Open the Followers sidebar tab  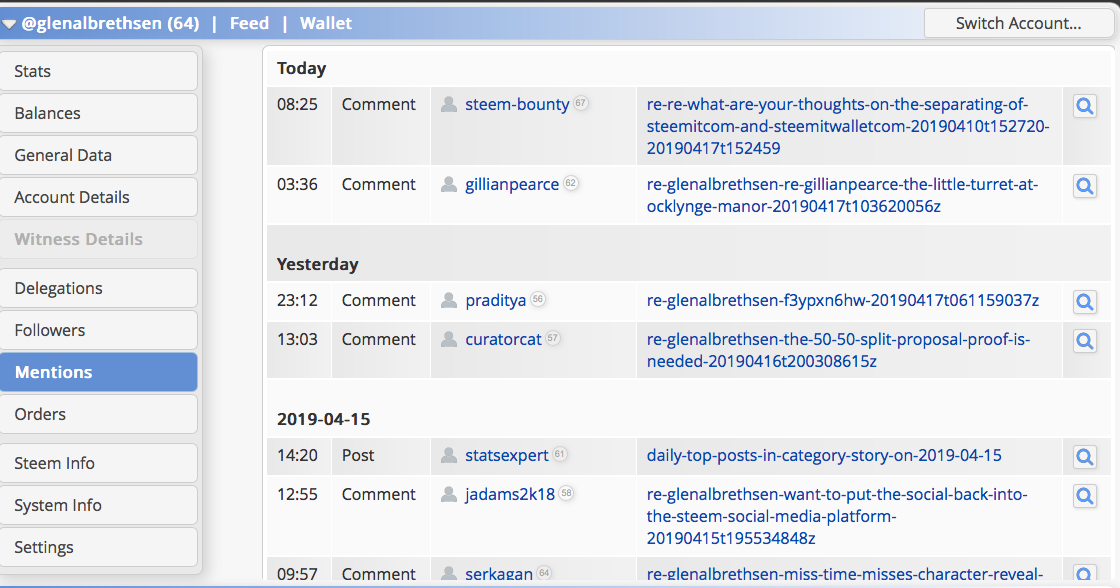pyautogui.click(x=99, y=330)
